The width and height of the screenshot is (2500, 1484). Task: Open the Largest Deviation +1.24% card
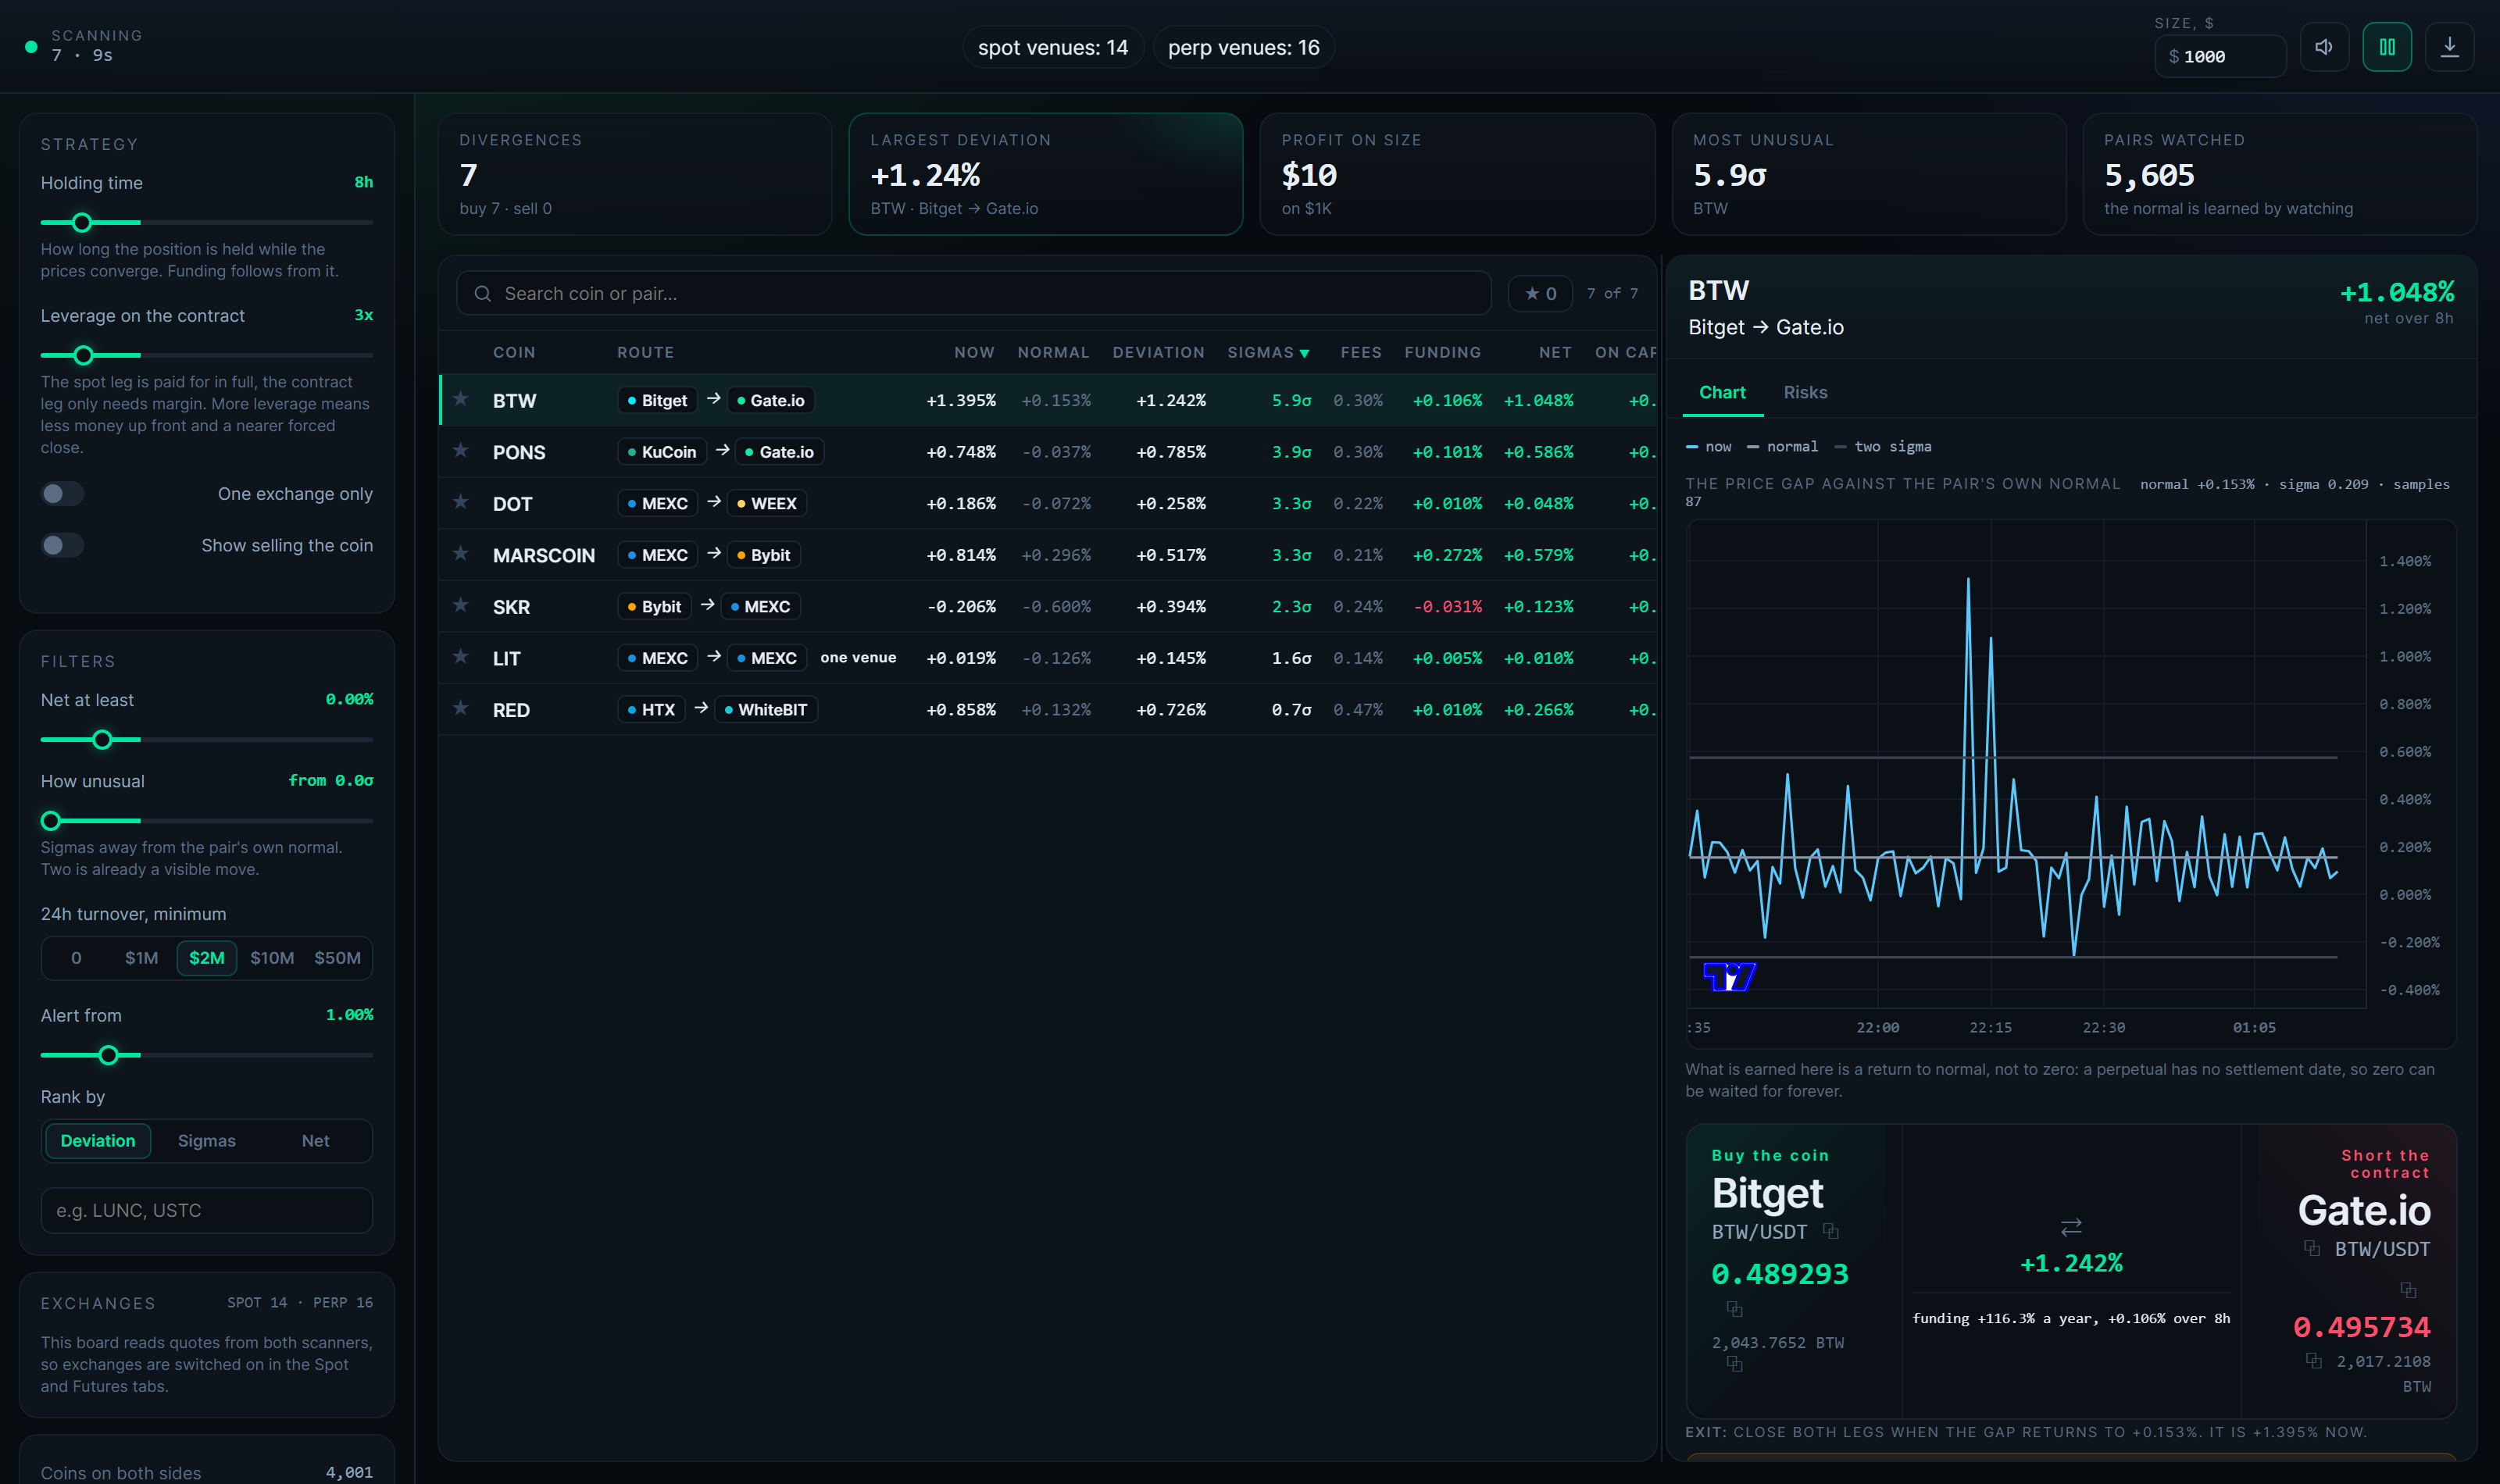1045,174
